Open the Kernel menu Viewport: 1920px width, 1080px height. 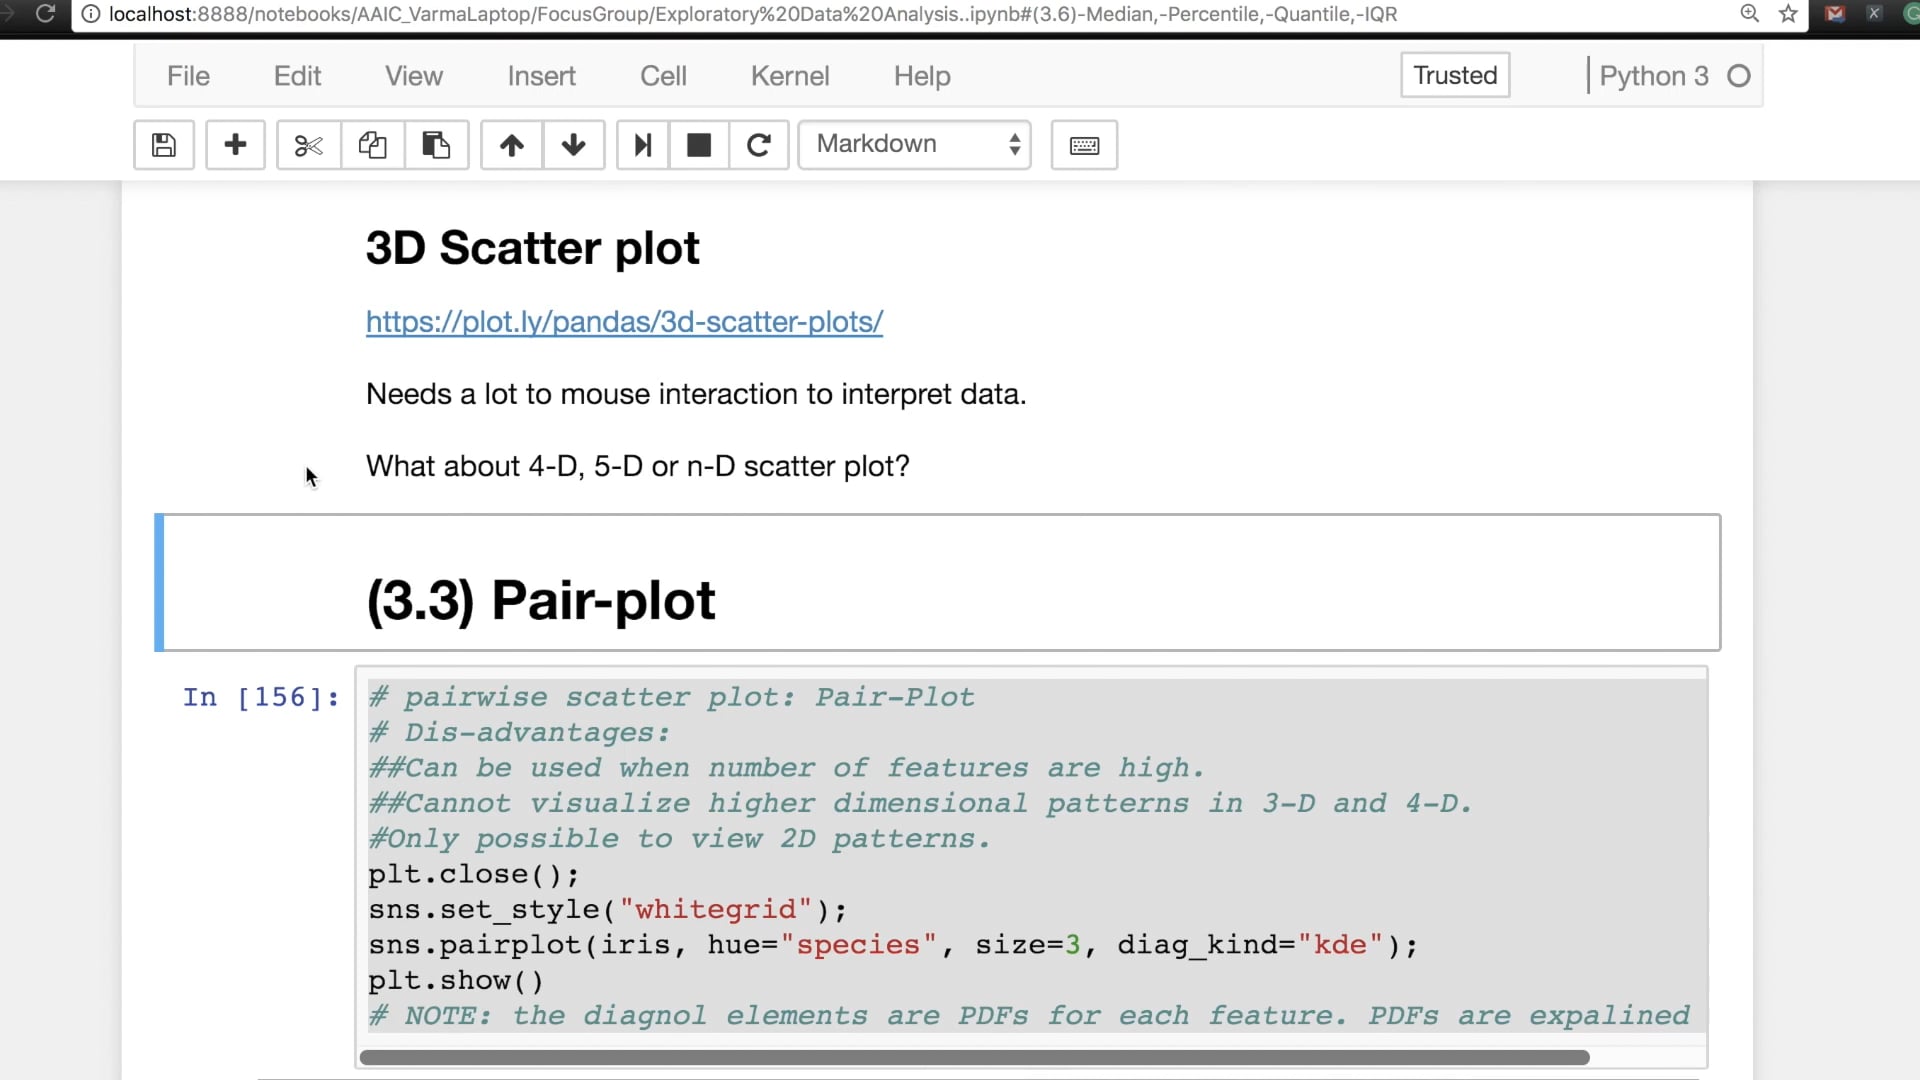pyautogui.click(x=790, y=76)
